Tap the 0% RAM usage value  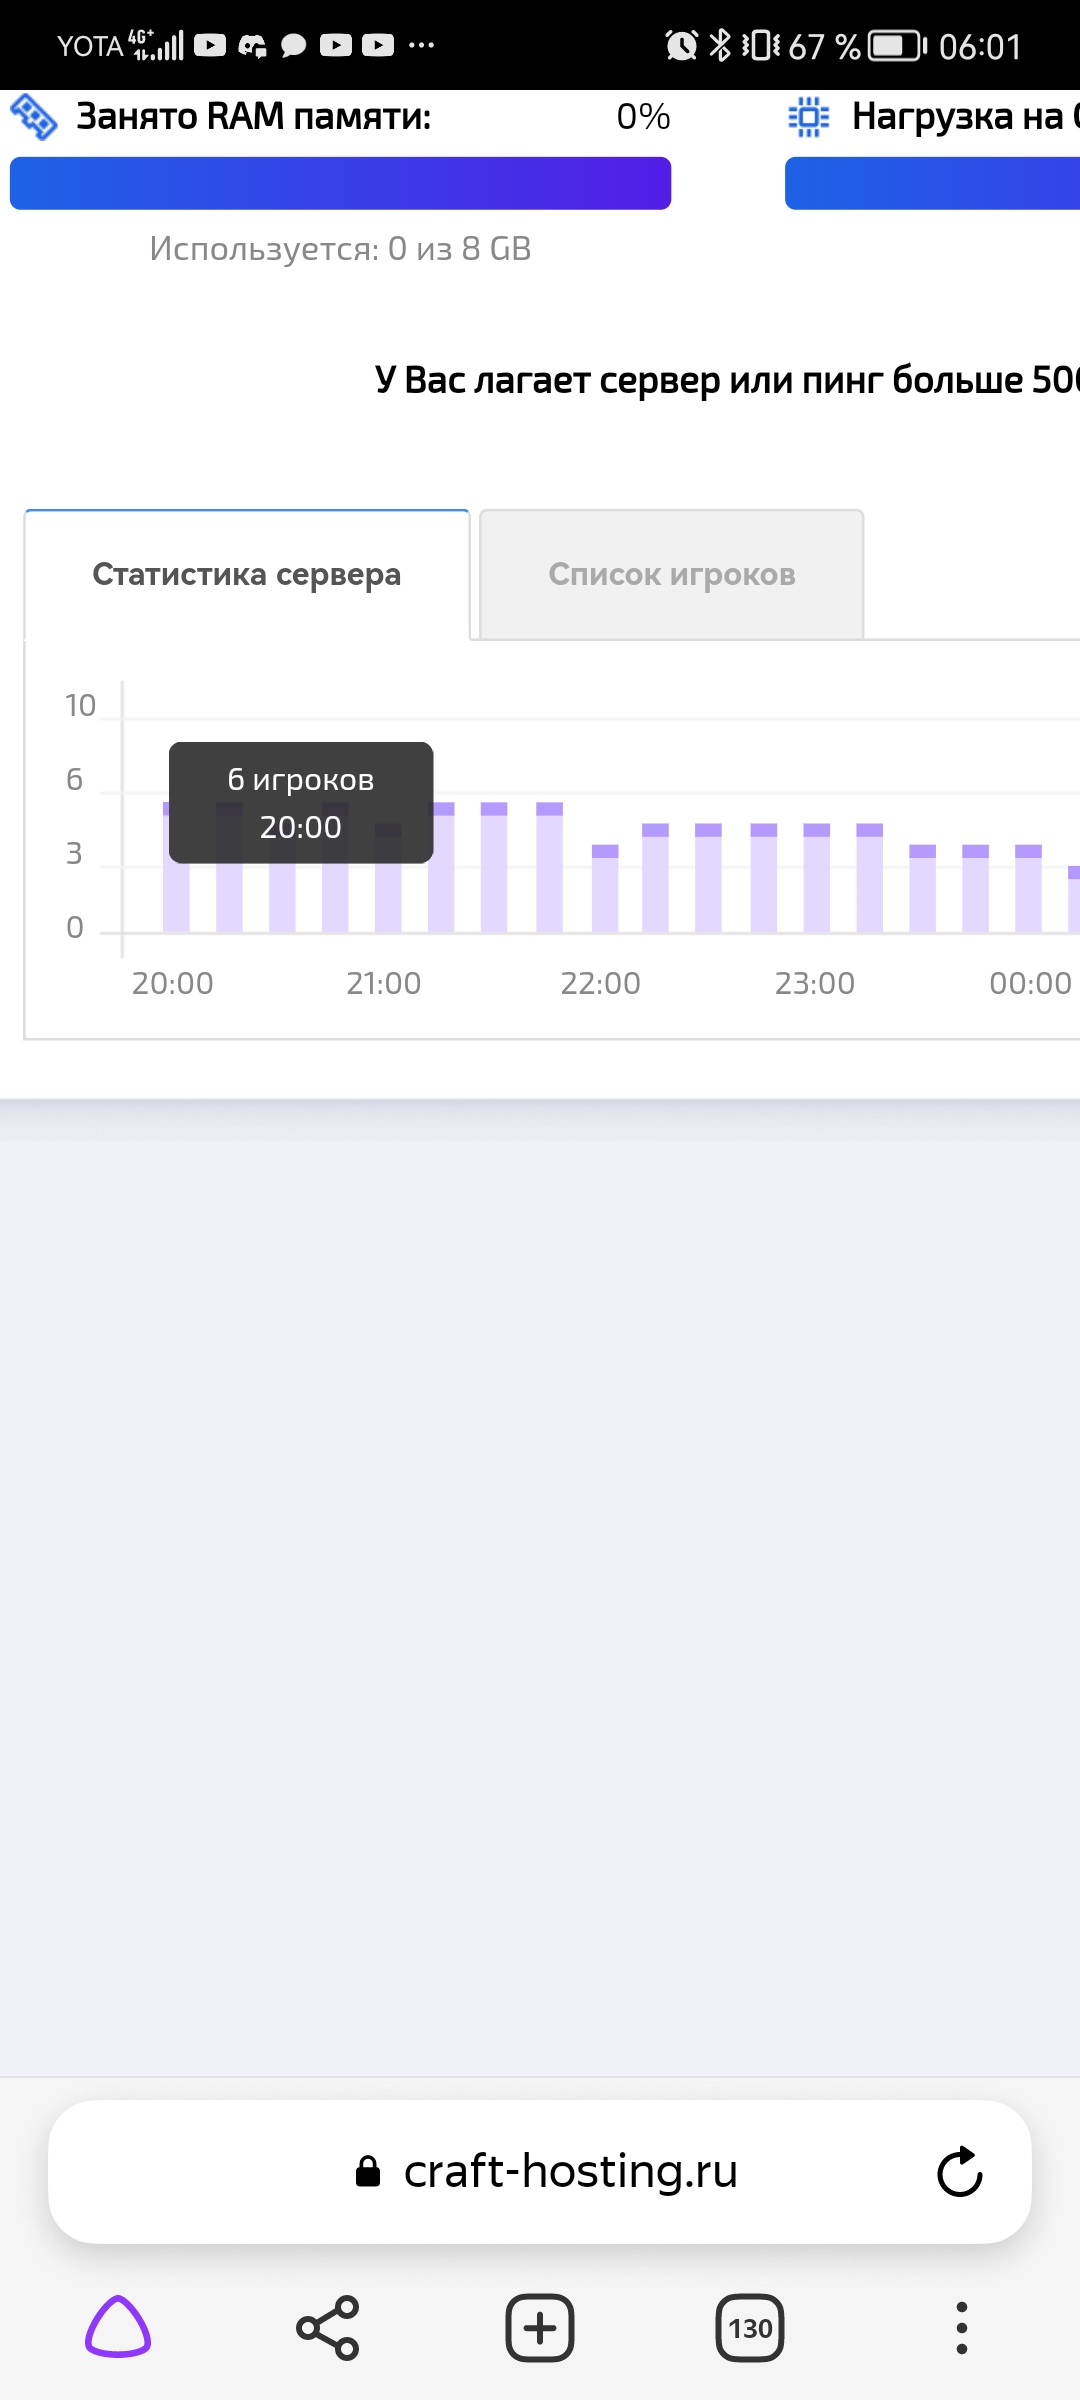[643, 117]
